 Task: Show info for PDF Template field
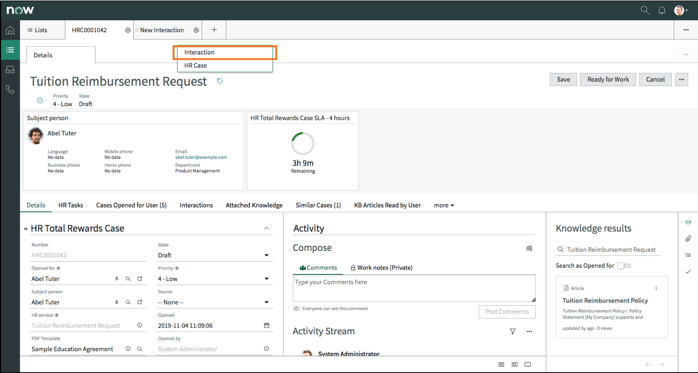pyautogui.click(x=128, y=349)
